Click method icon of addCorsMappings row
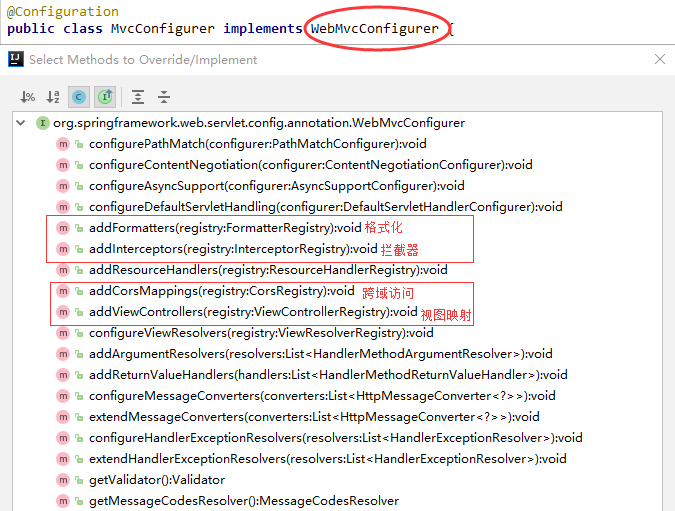This screenshot has height=511, width=675. pos(63,291)
